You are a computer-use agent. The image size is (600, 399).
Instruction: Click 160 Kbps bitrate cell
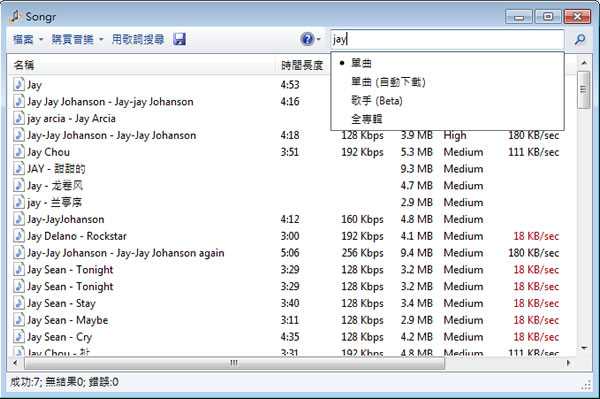[x=362, y=219]
